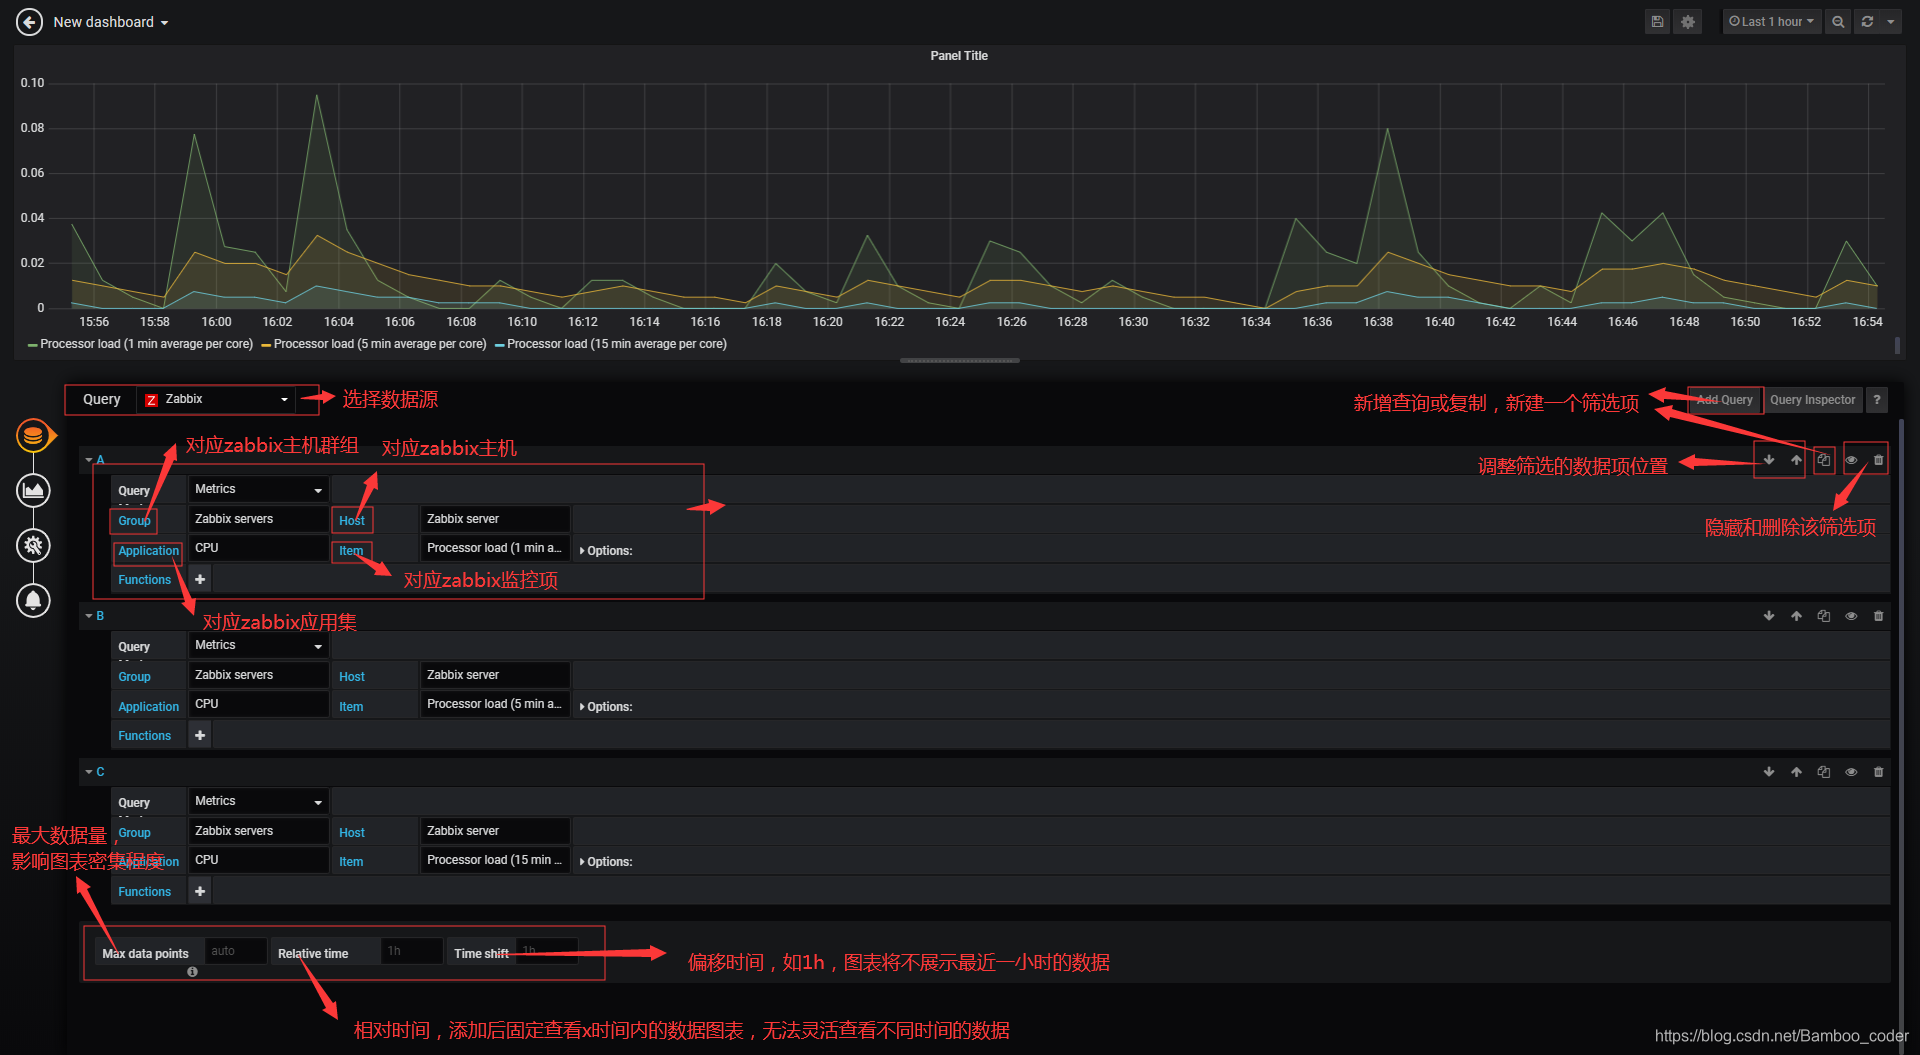Open the Last 1 hour time picker
Image resolution: width=1920 pixels, height=1055 pixels.
pos(1771,22)
